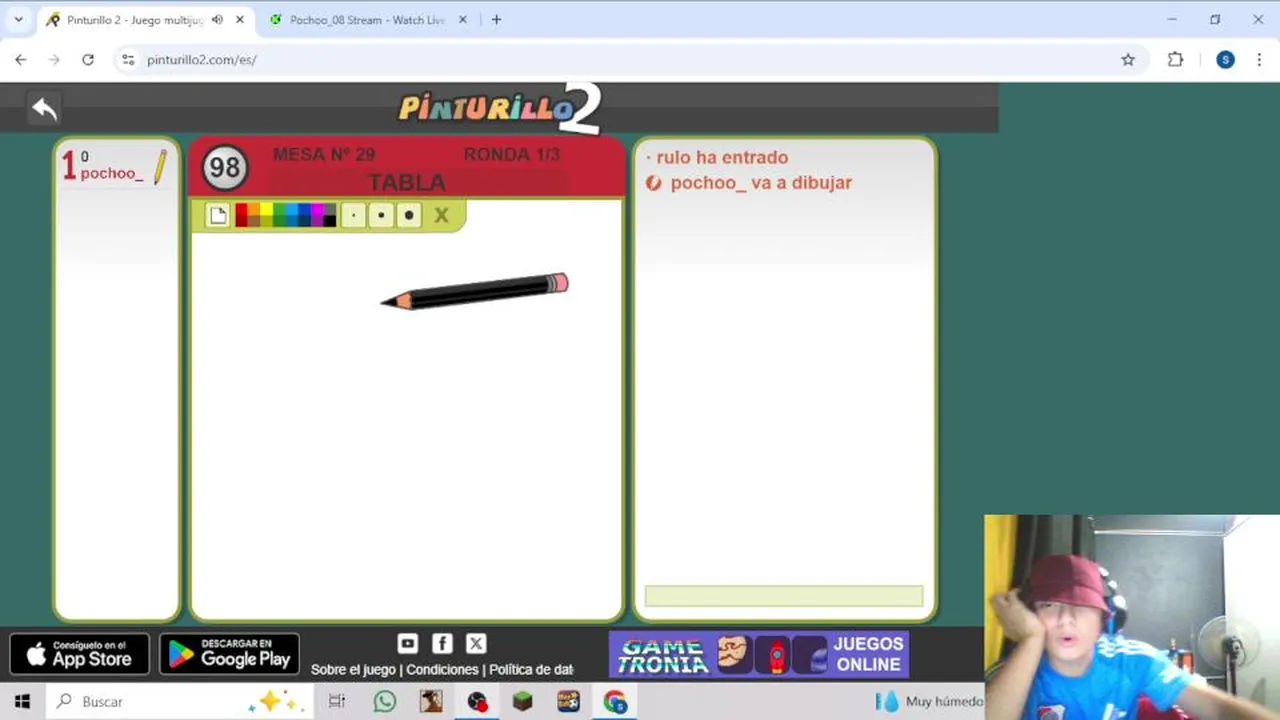
Task: Select the medium brush size dot
Action: pyautogui.click(x=381, y=215)
